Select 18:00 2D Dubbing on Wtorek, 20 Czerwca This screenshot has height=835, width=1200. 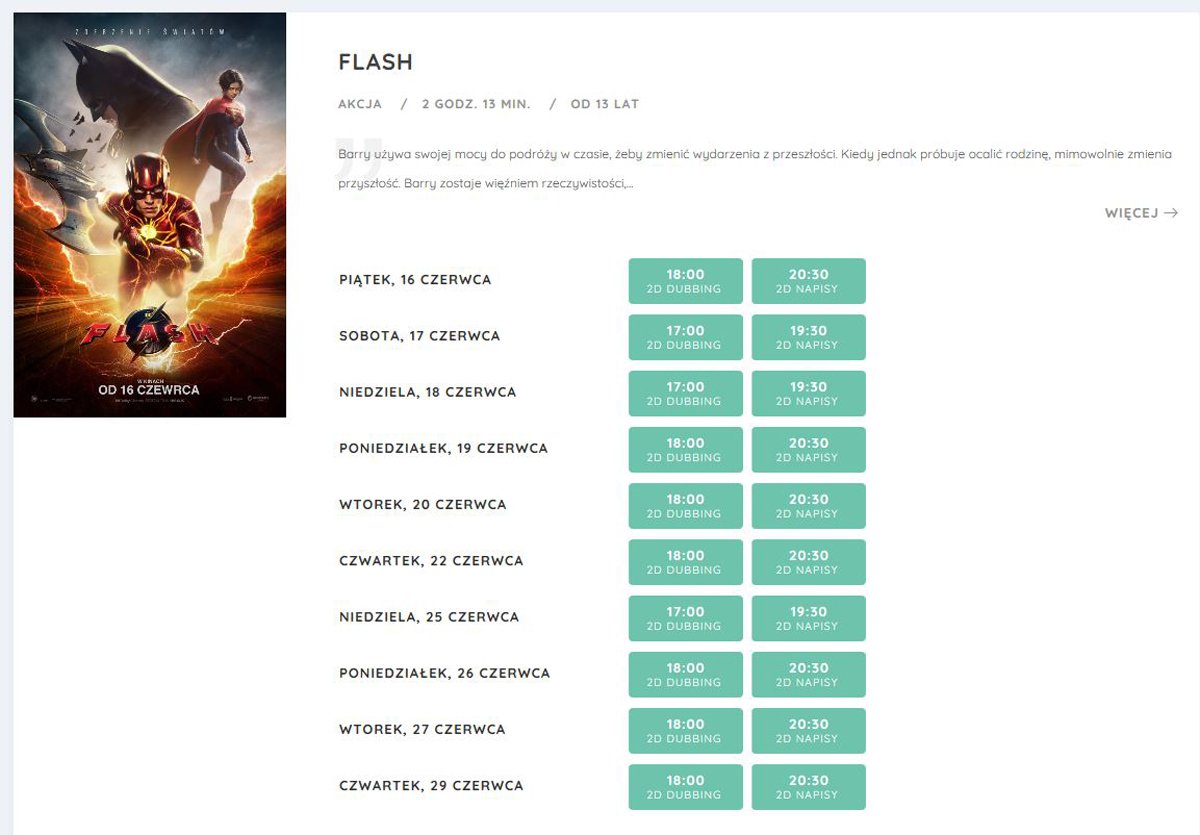(x=686, y=506)
